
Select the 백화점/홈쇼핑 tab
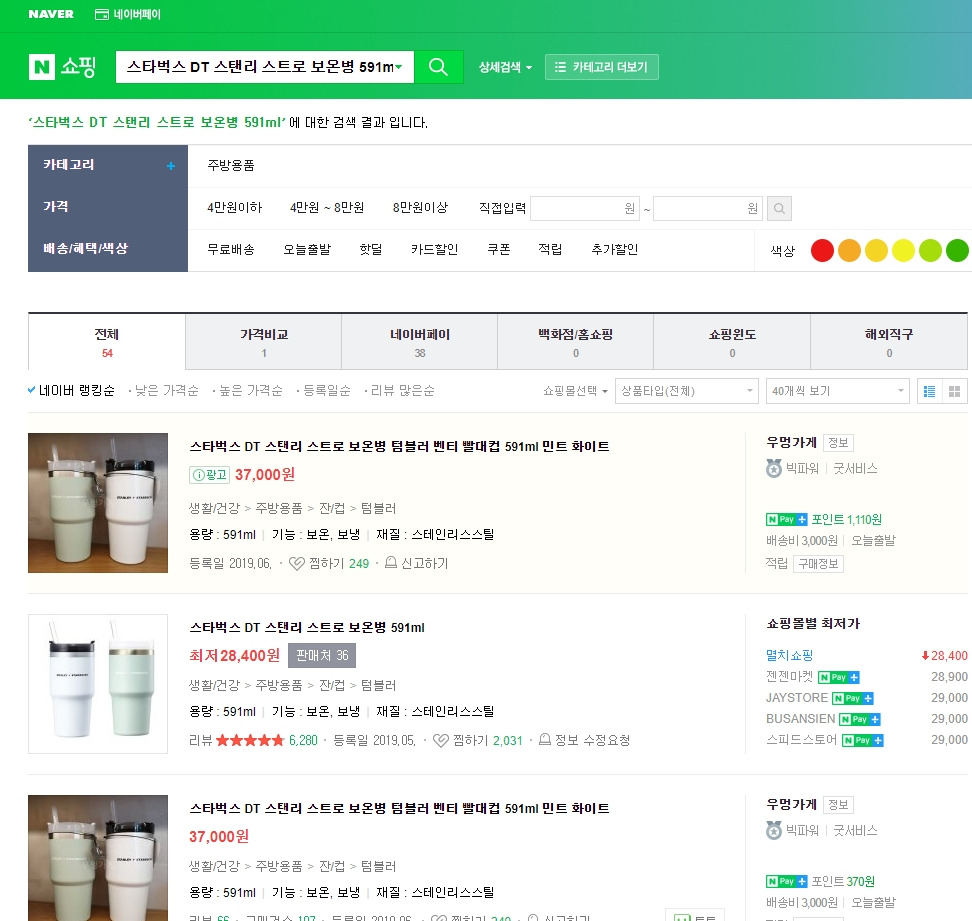tap(575, 342)
